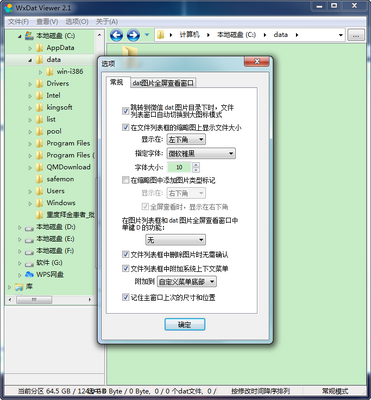Open the 自定义菜单底部 dropdown

pos(187,282)
